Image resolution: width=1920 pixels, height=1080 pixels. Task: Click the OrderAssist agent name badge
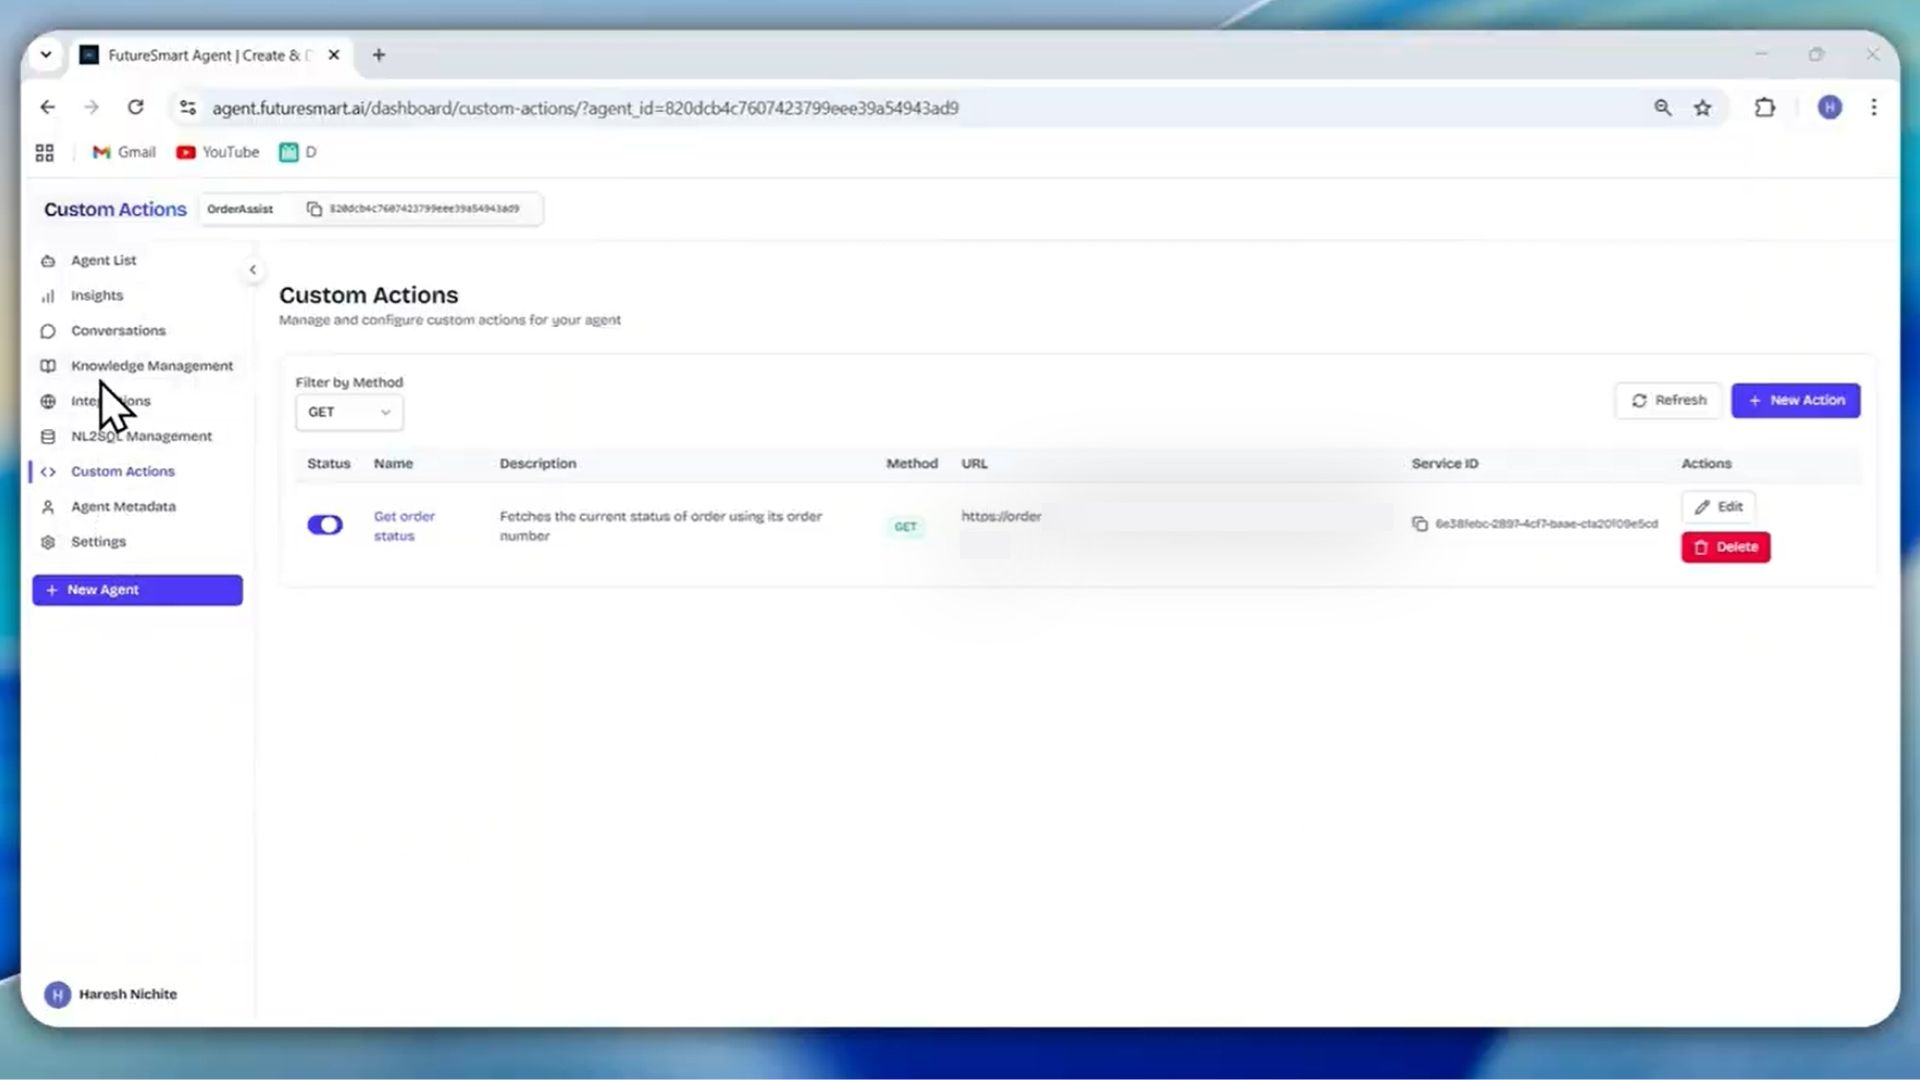(240, 209)
